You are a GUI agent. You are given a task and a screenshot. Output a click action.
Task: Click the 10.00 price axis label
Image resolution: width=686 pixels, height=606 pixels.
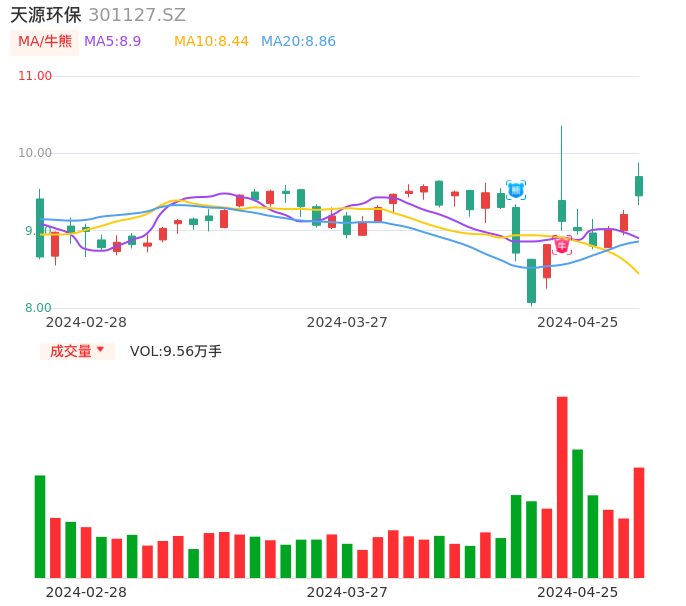click(35, 153)
